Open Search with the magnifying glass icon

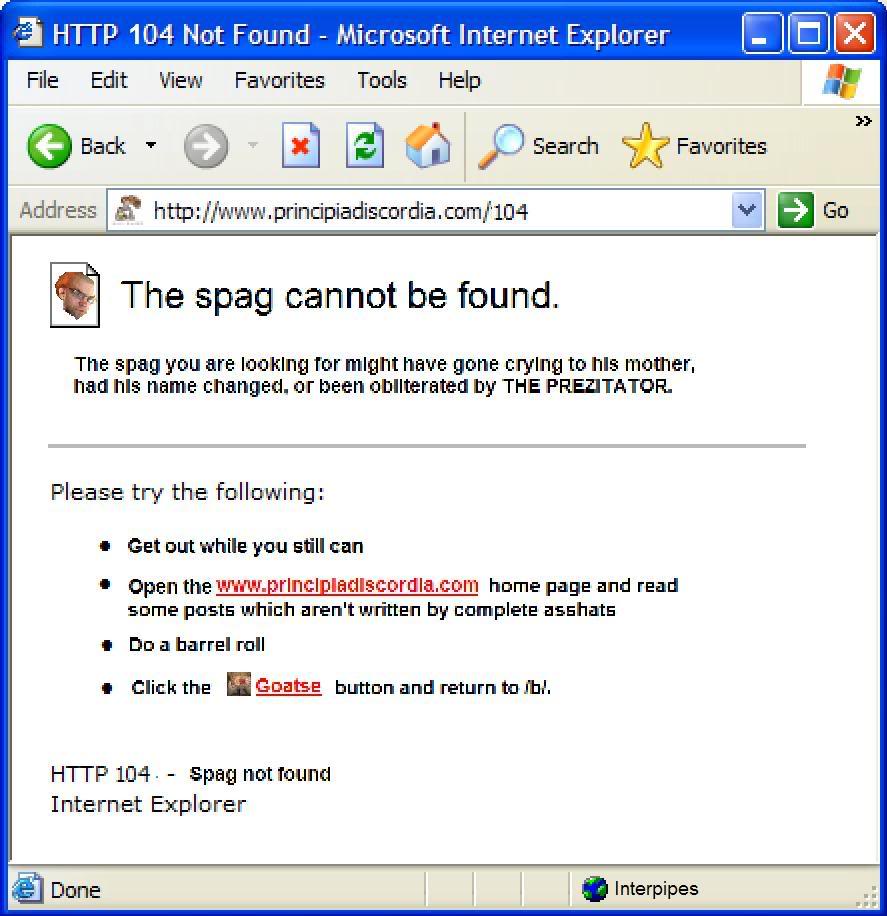point(501,146)
